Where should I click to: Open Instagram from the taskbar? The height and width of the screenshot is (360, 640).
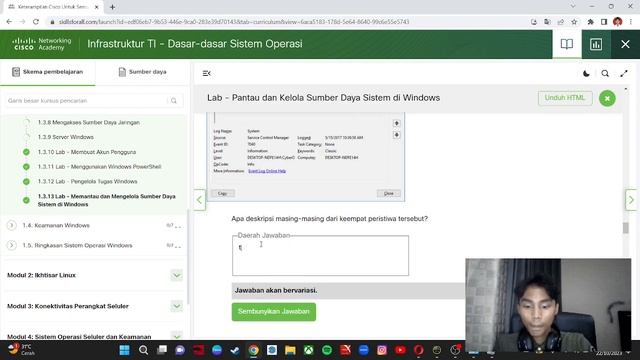[382, 350]
